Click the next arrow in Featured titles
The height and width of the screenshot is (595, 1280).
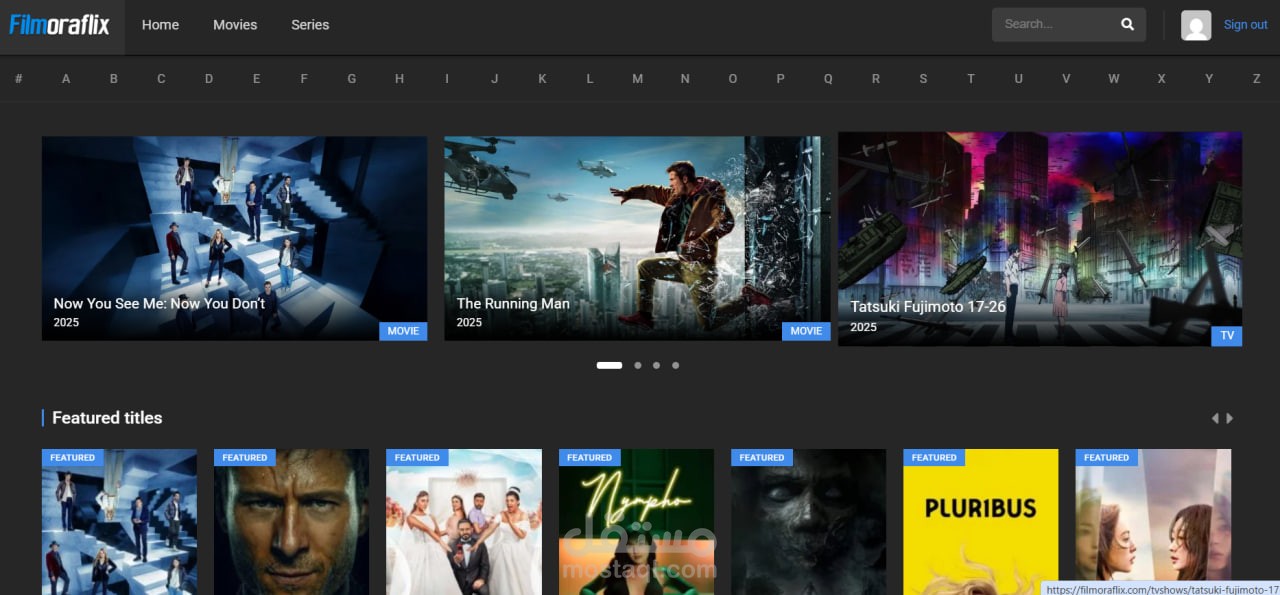pyautogui.click(x=1230, y=418)
